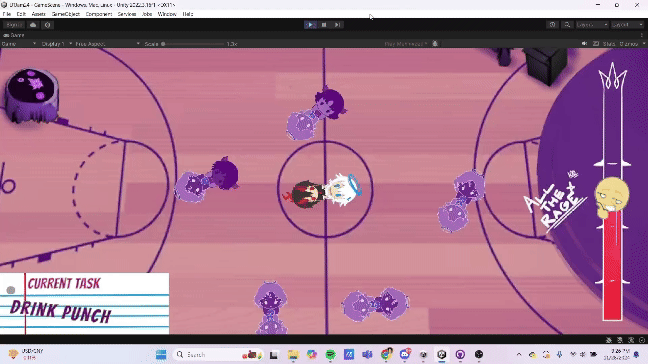648x364 pixels.
Task: Open the Window menu
Action: (167, 14)
